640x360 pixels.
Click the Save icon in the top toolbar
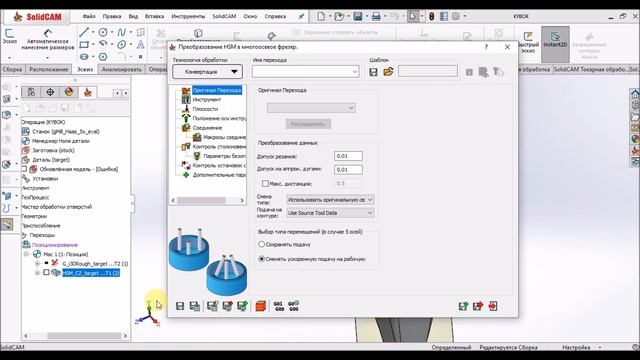pos(358,16)
